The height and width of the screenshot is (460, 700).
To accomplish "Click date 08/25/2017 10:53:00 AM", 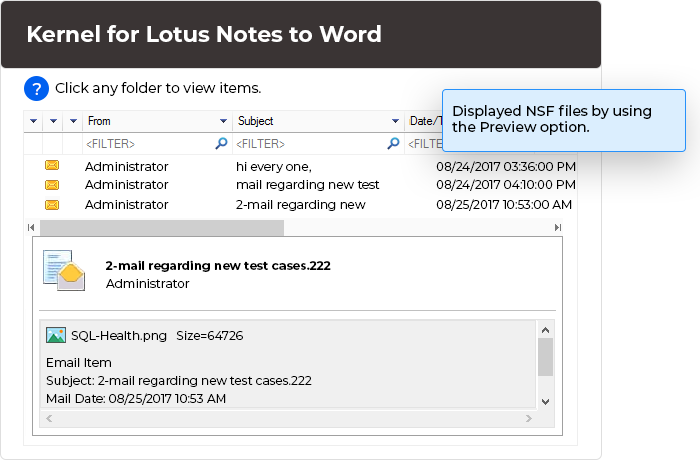I will coord(504,205).
